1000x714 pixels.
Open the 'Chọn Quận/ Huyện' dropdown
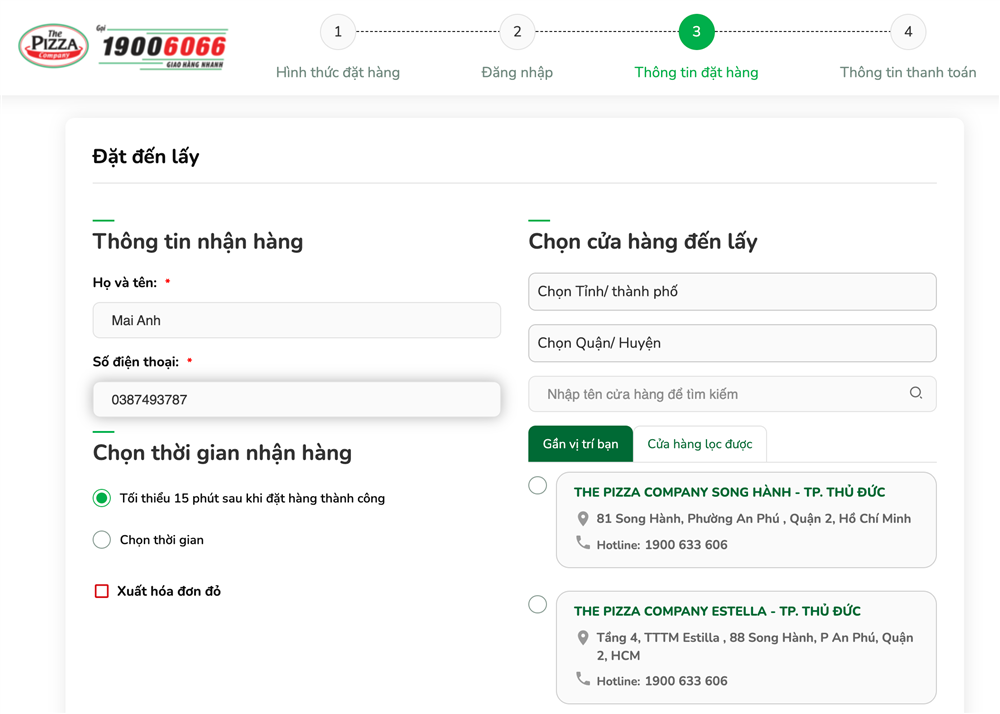pyautogui.click(x=732, y=343)
